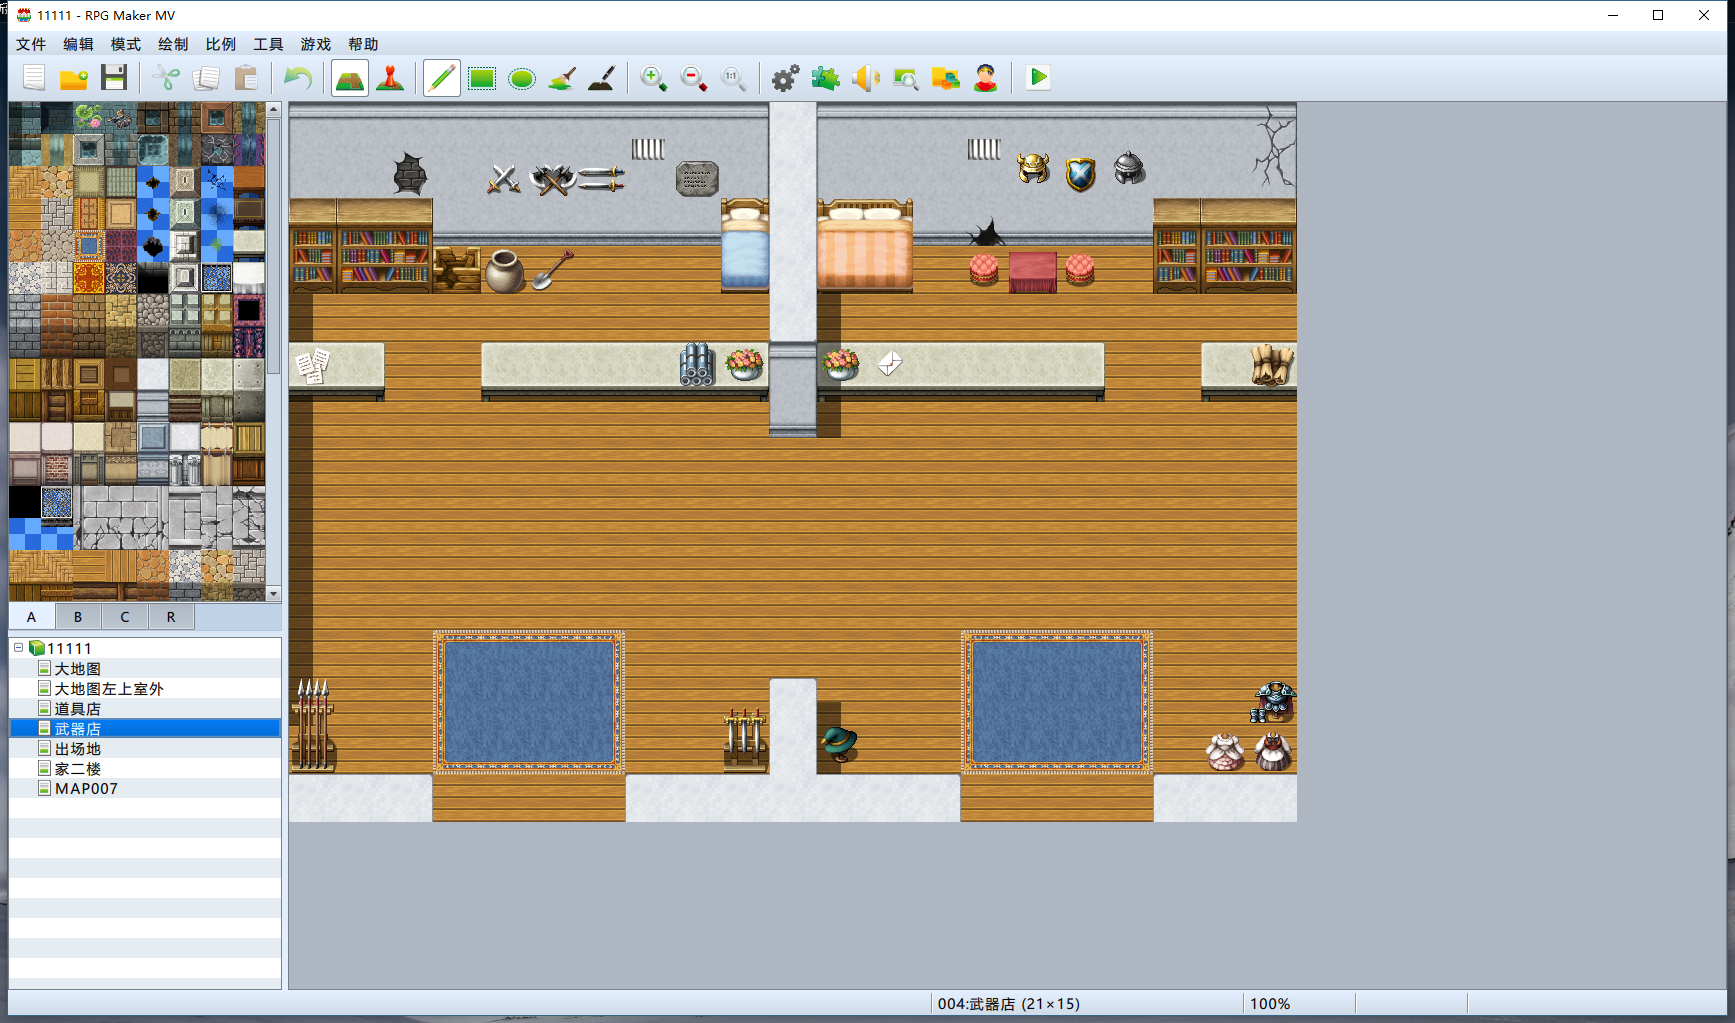Zoom out of the map
1735x1023 pixels.
pyautogui.click(x=694, y=78)
